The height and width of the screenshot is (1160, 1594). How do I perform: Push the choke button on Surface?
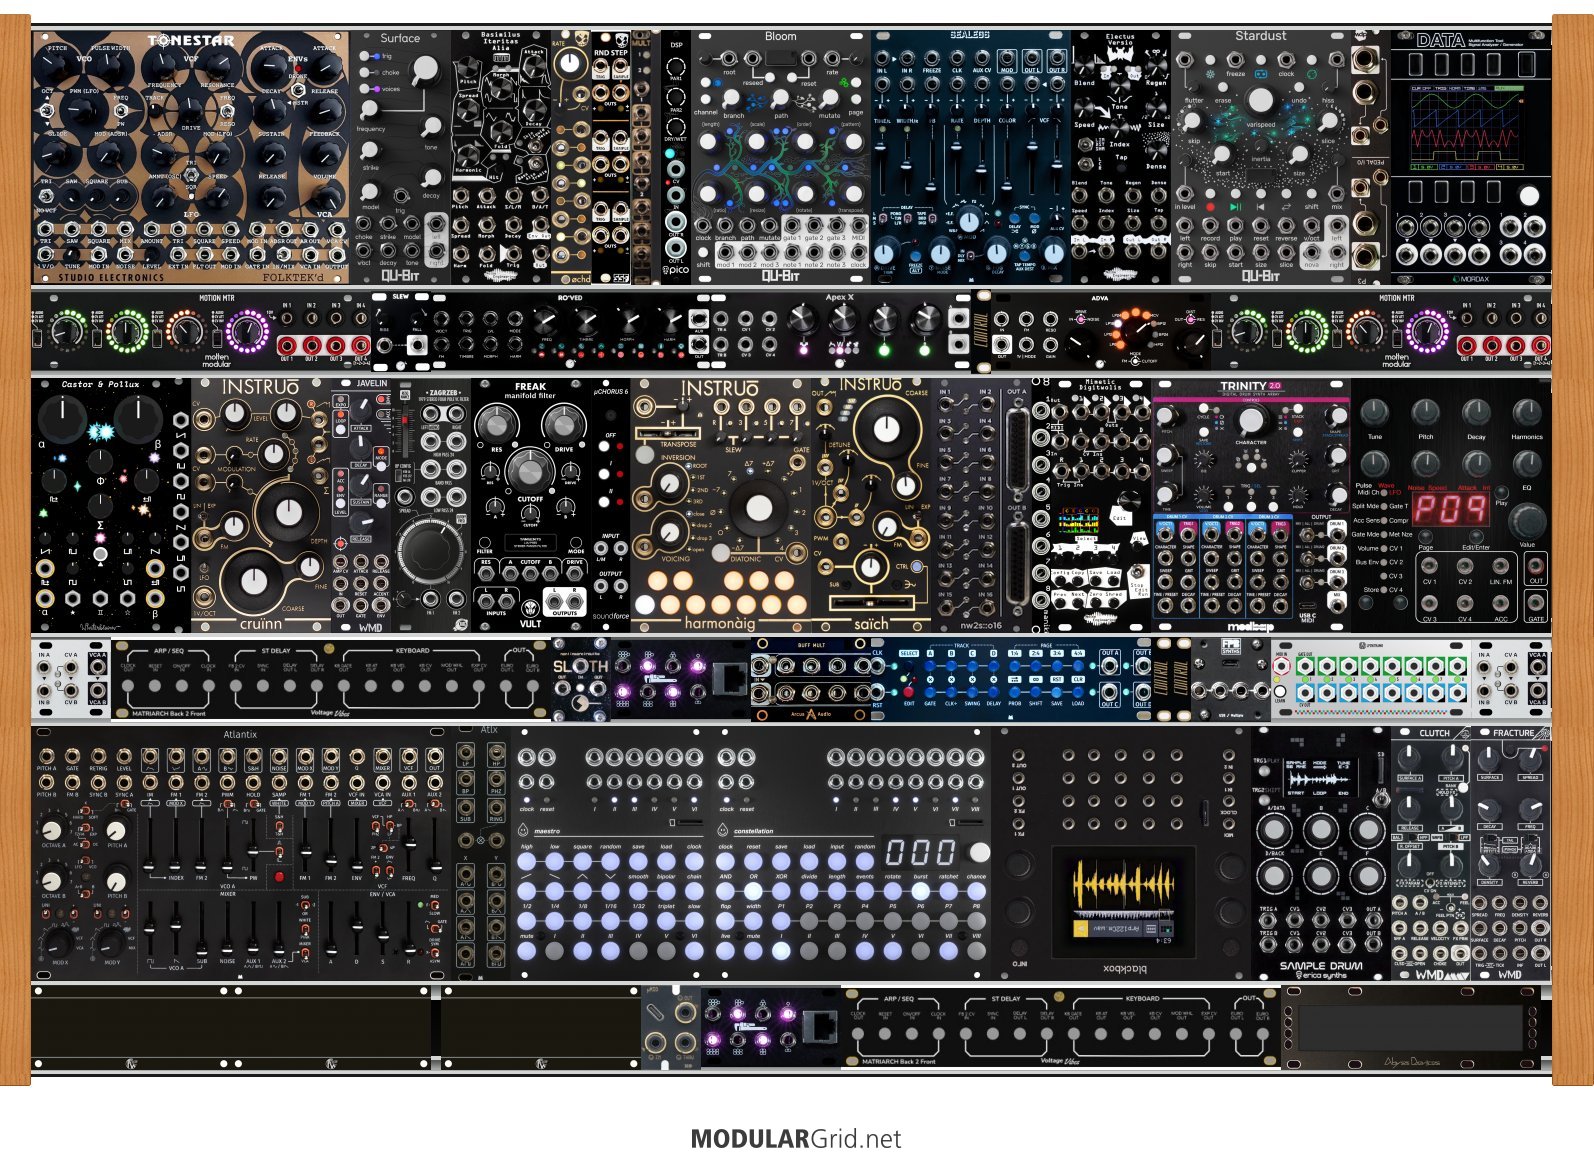point(366,73)
